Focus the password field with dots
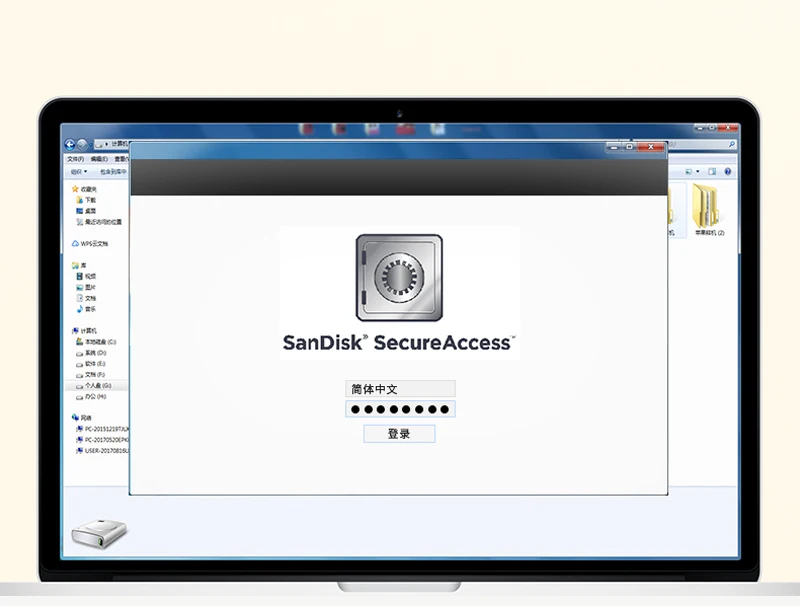Viewport: 800px width, 606px height. click(x=400, y=409)
